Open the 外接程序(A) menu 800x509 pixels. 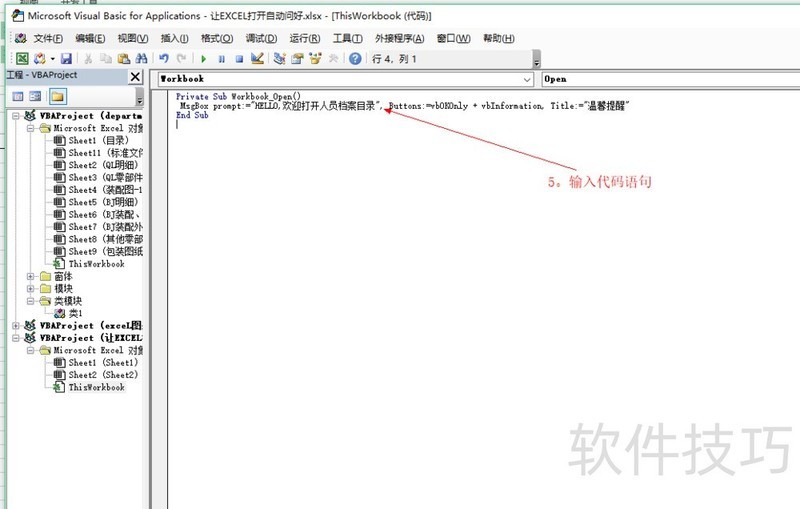click(399, 38)
